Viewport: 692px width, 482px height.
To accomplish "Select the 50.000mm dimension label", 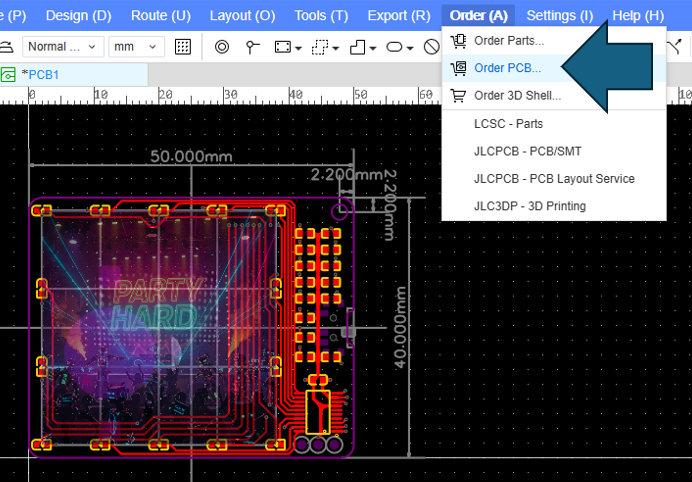I will coord(191,156).
